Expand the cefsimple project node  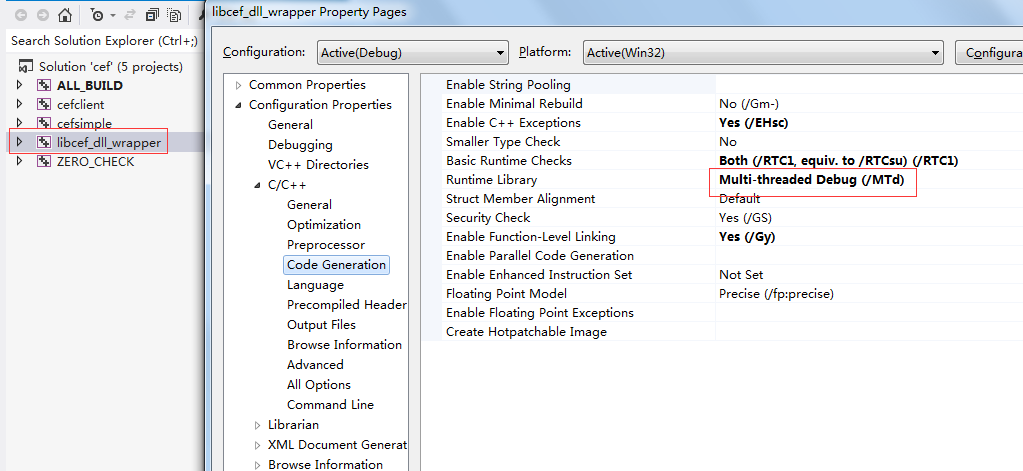pyautogui.click(x=20, y=123)
